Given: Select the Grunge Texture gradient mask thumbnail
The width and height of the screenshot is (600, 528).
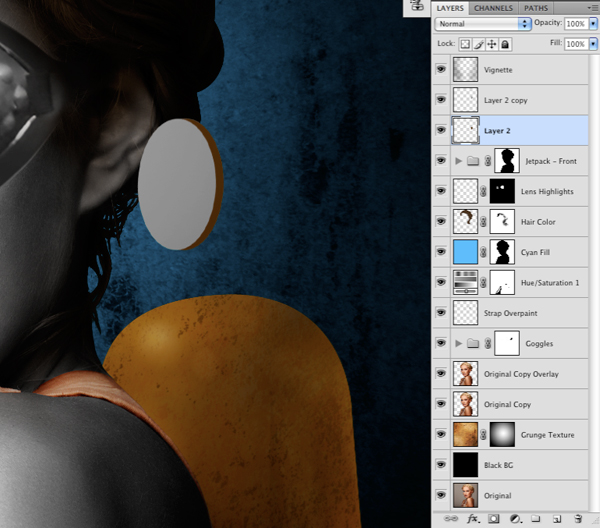Looking at the screenshot, I should [x=502, y=434].
